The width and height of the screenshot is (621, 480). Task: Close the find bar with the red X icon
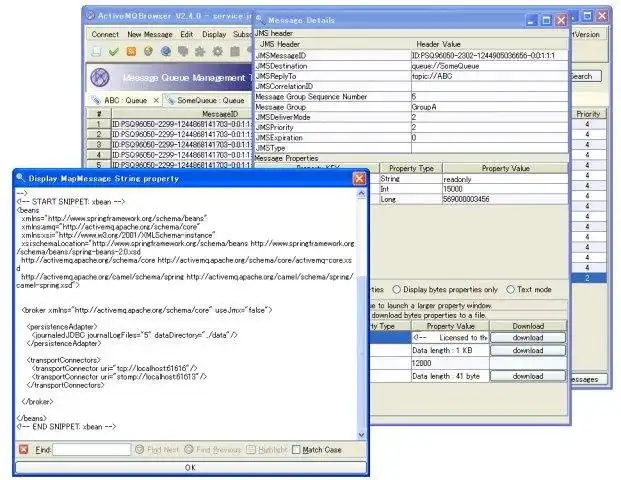pyautogui.click(x=24, y=449)
